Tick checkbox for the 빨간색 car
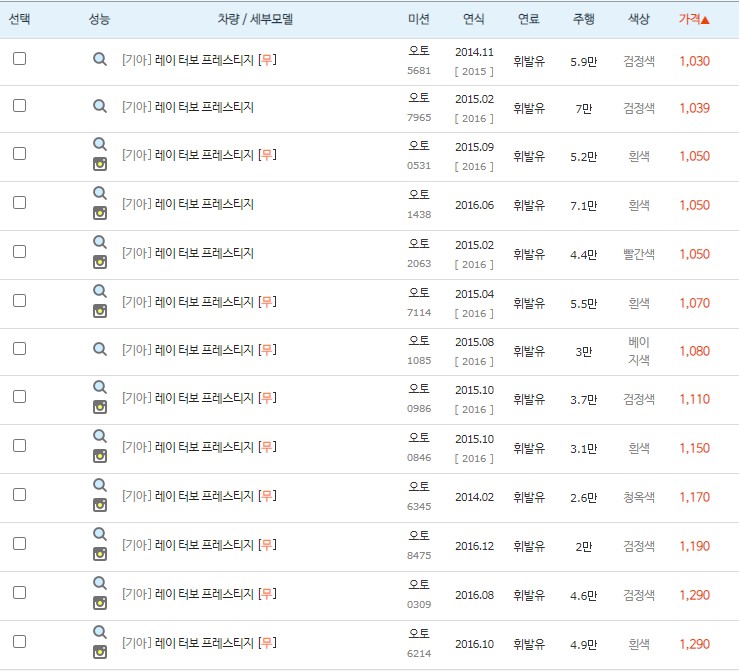 pos(19,252)
